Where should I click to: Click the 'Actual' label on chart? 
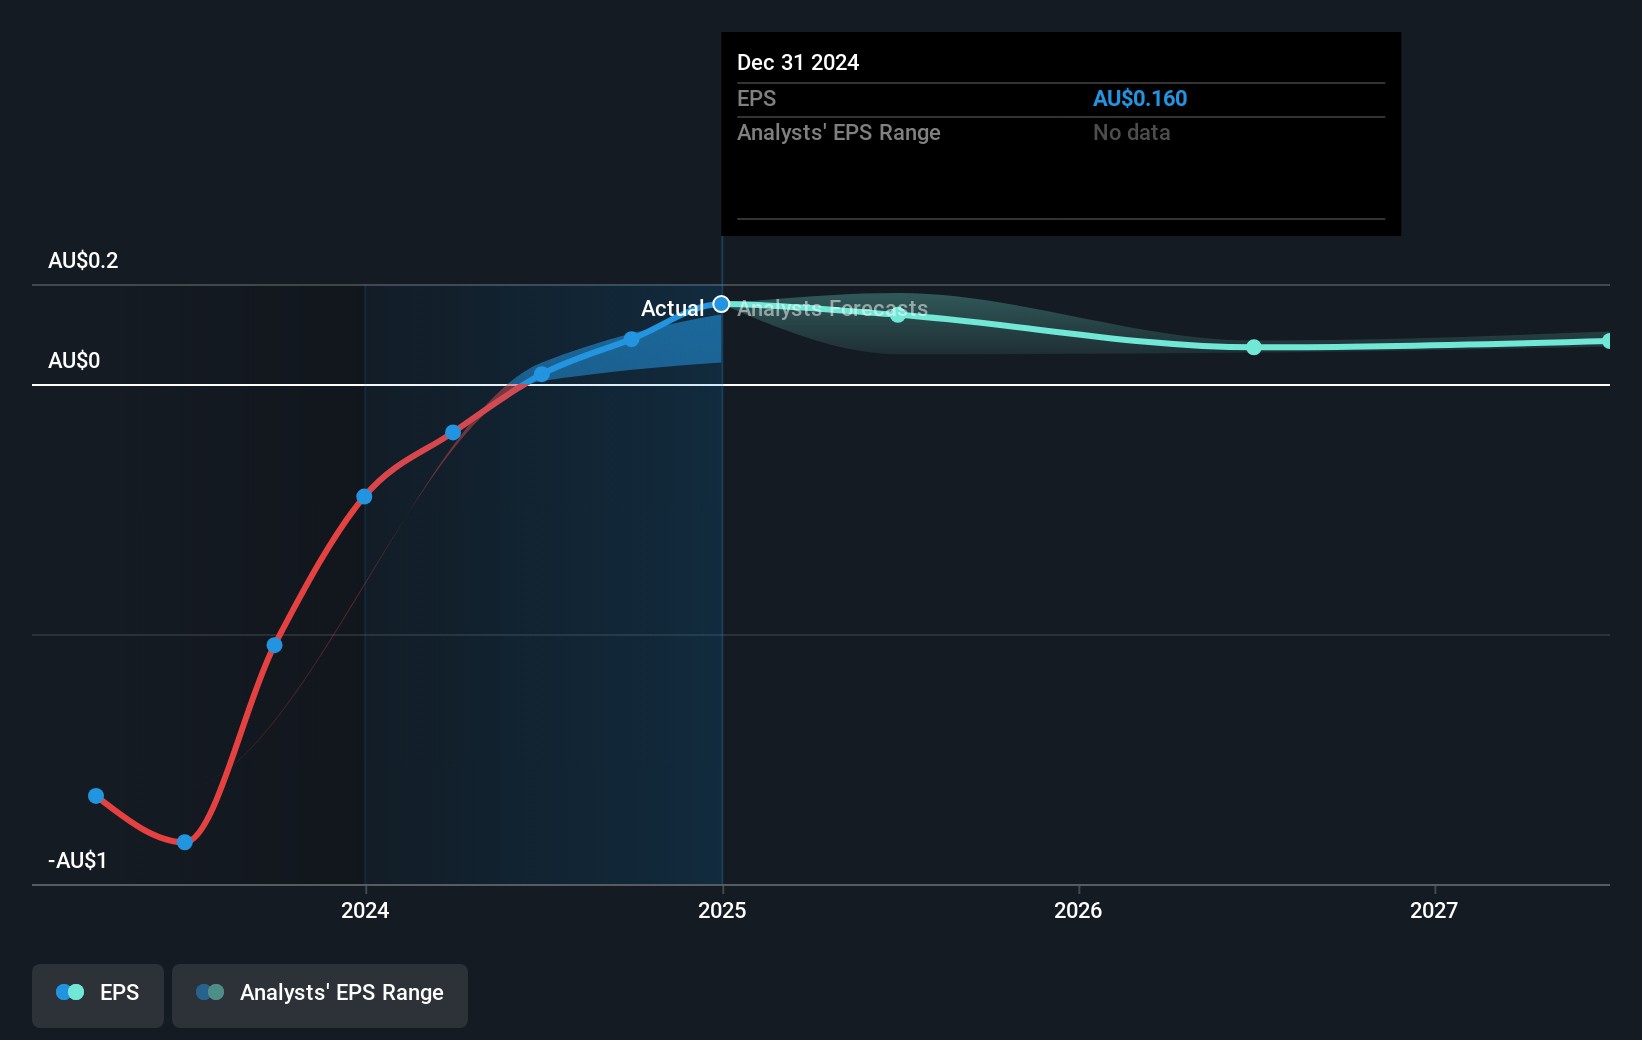click(672, 308)
